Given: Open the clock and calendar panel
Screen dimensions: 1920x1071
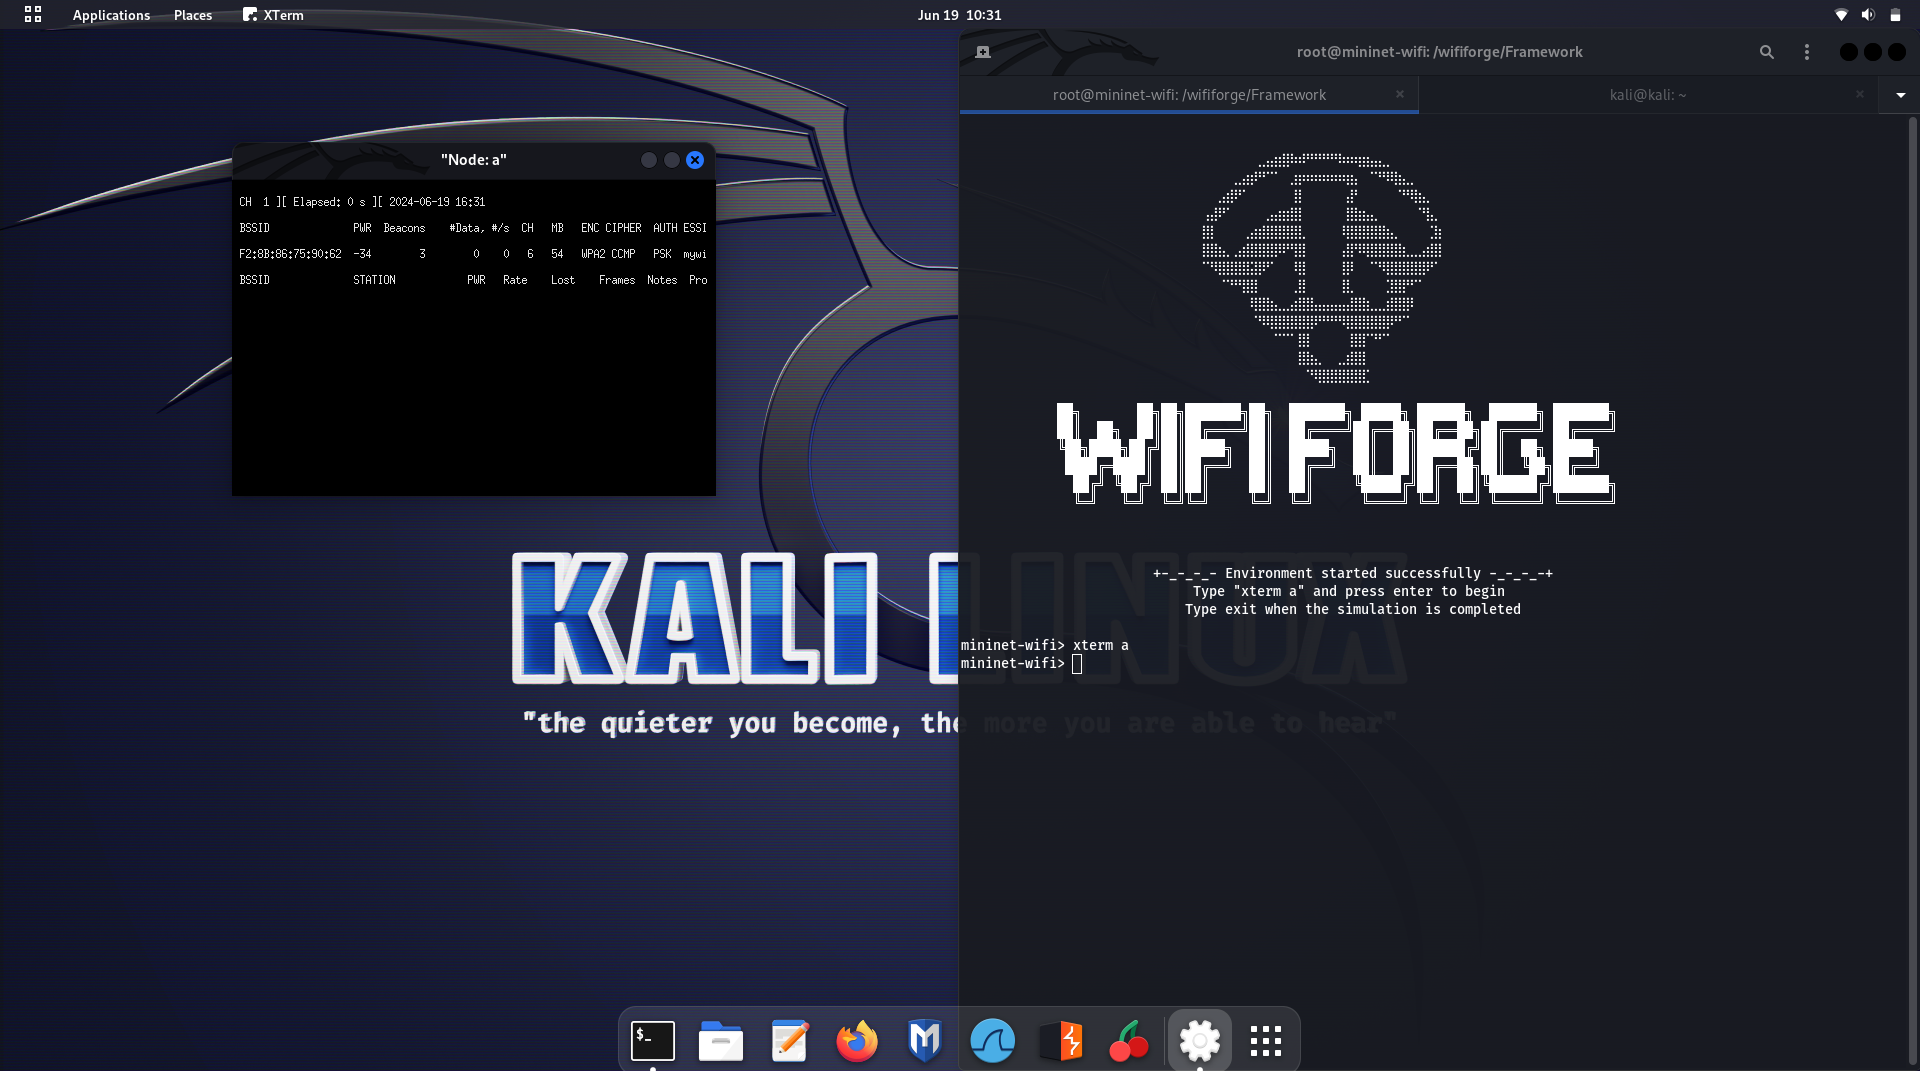Looking at the screenshot, I should (x=959, y=15).
